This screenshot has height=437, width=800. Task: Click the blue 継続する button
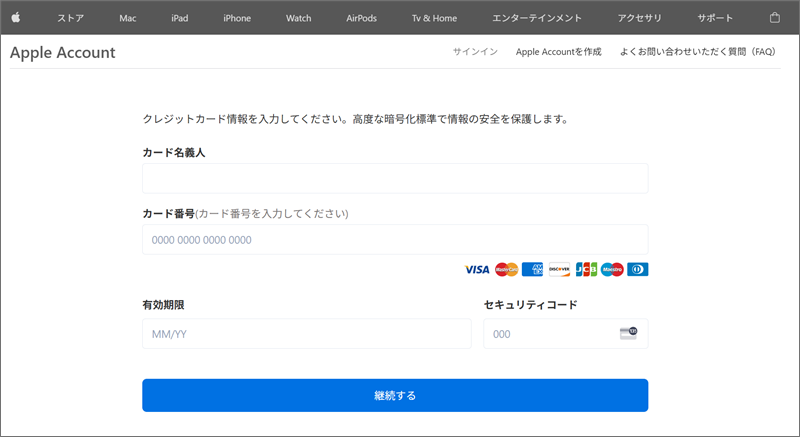click(x=395, y=395)
